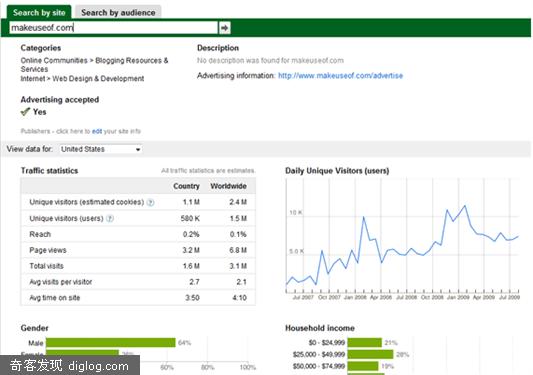Click the 3.2 M country page views value

tap(191, 250)
